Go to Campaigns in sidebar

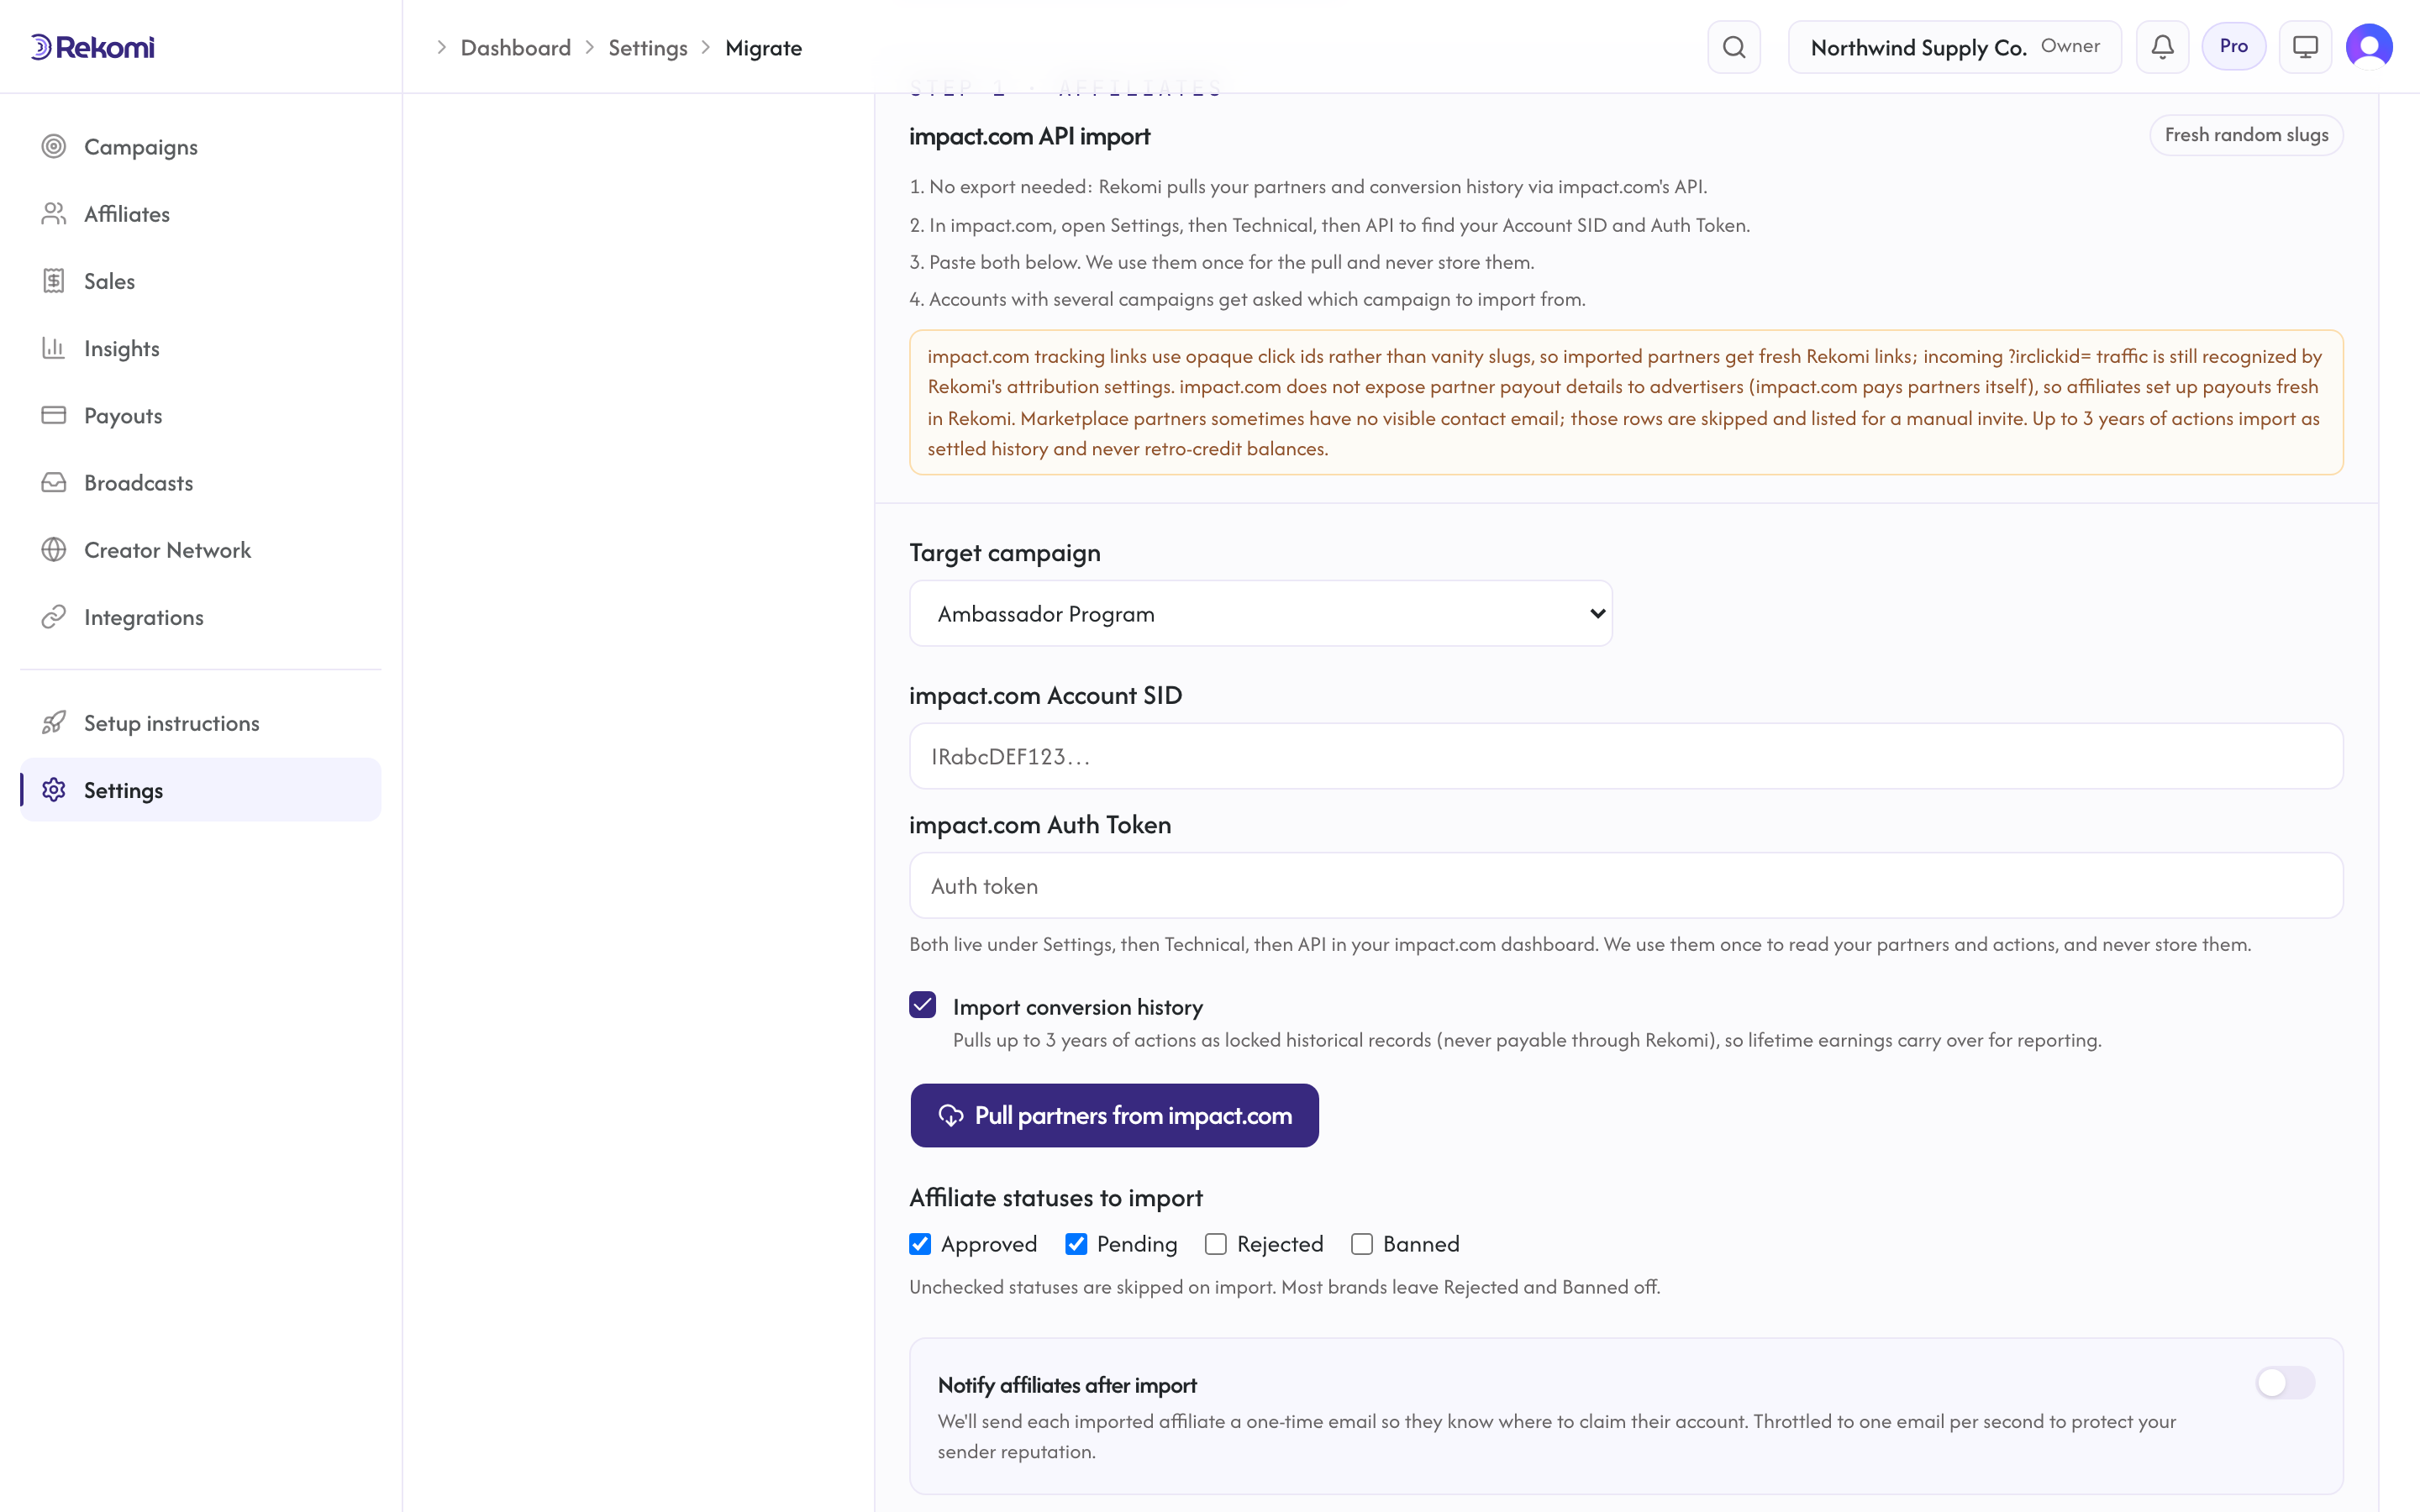(200, 146)
